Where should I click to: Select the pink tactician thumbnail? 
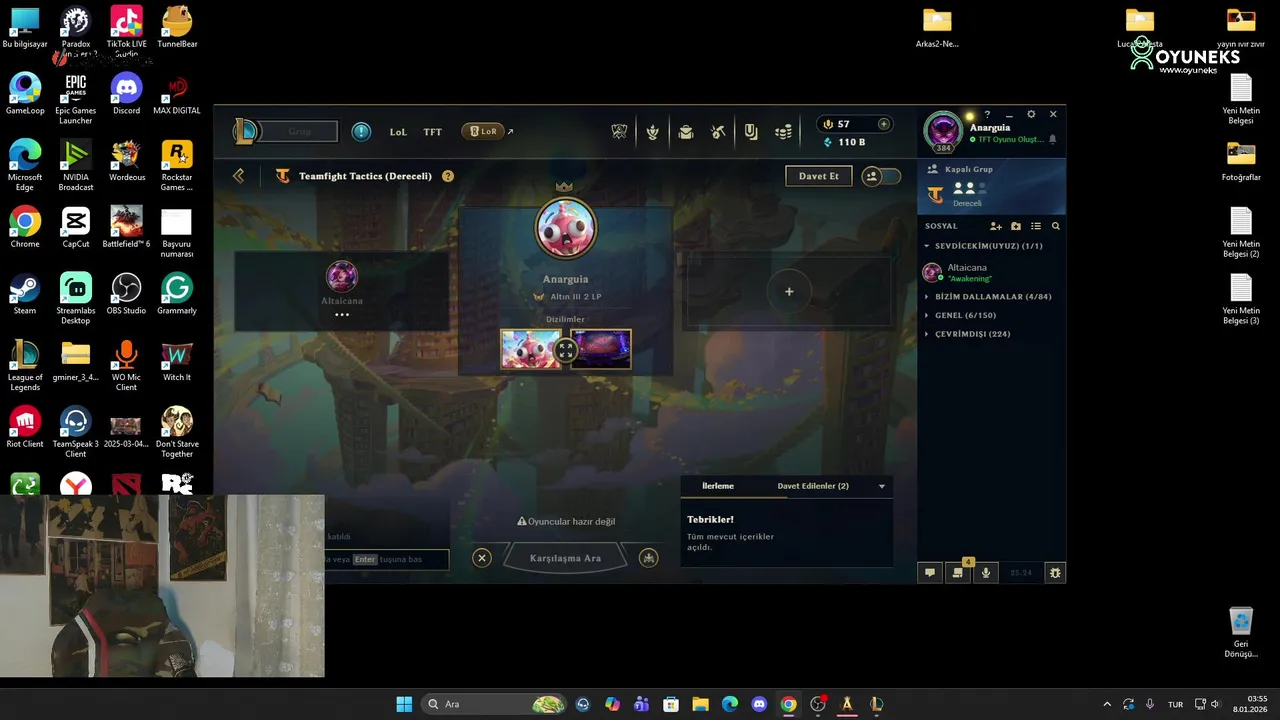point(530,350)
